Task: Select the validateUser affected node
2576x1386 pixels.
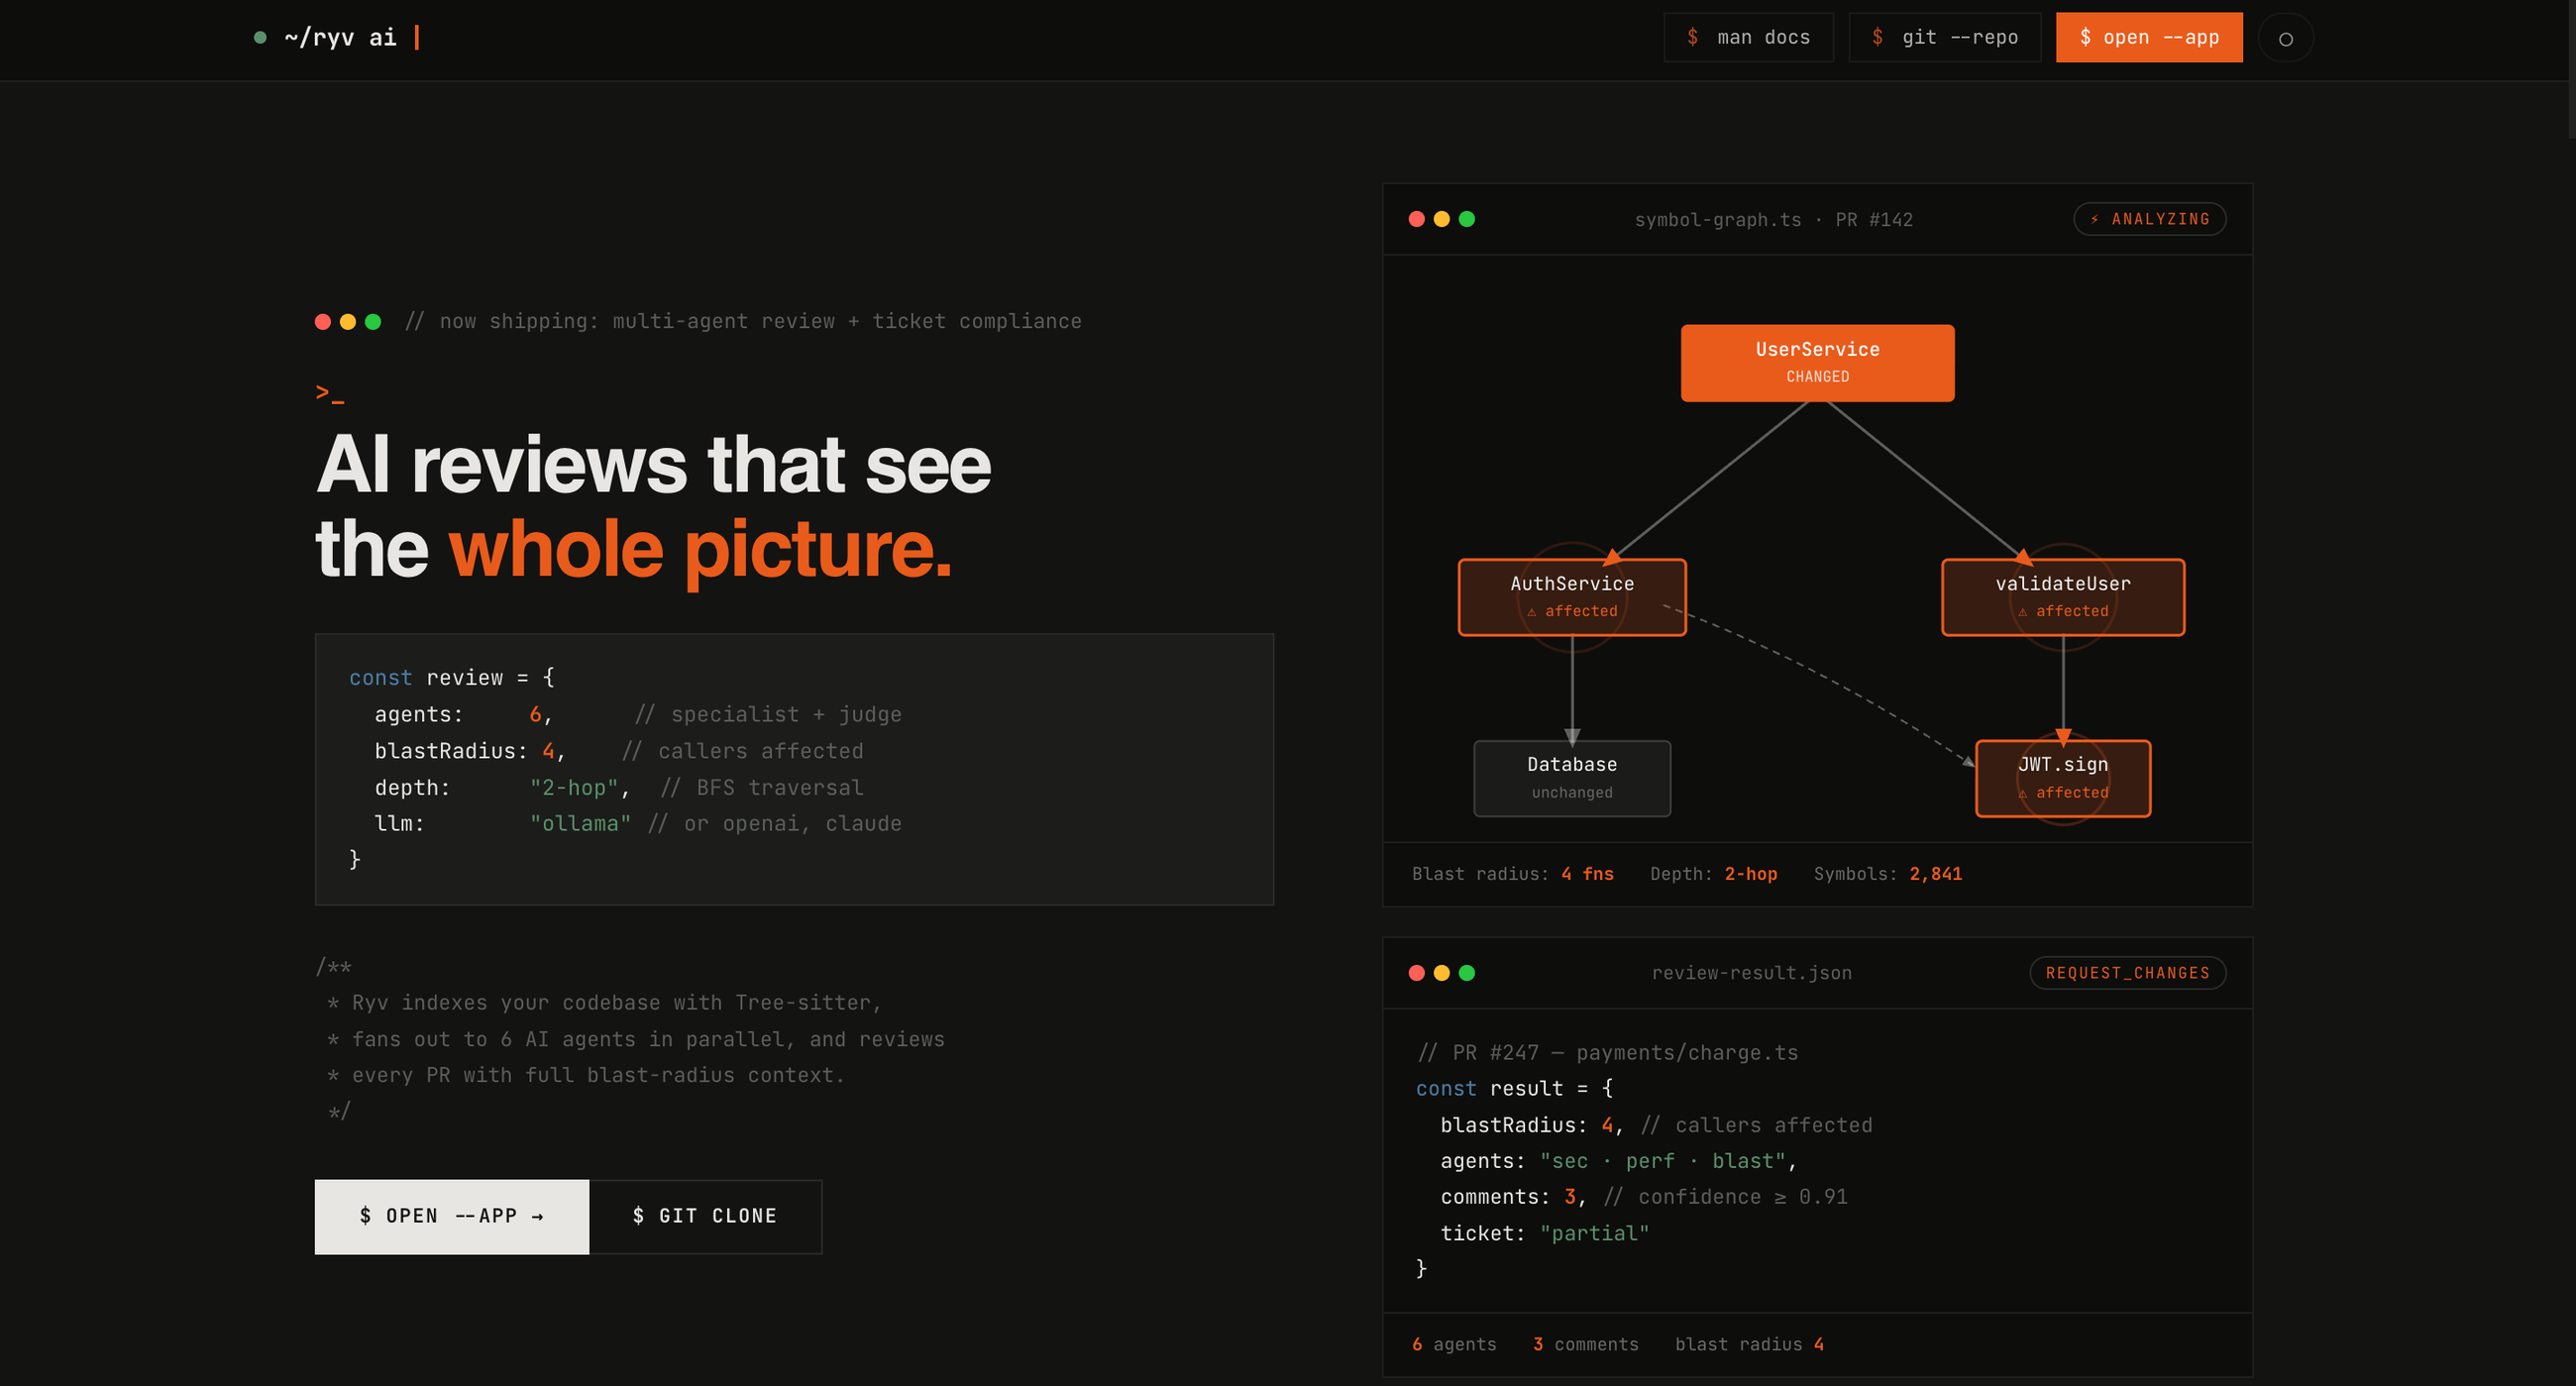Action: pos(2063,597)
